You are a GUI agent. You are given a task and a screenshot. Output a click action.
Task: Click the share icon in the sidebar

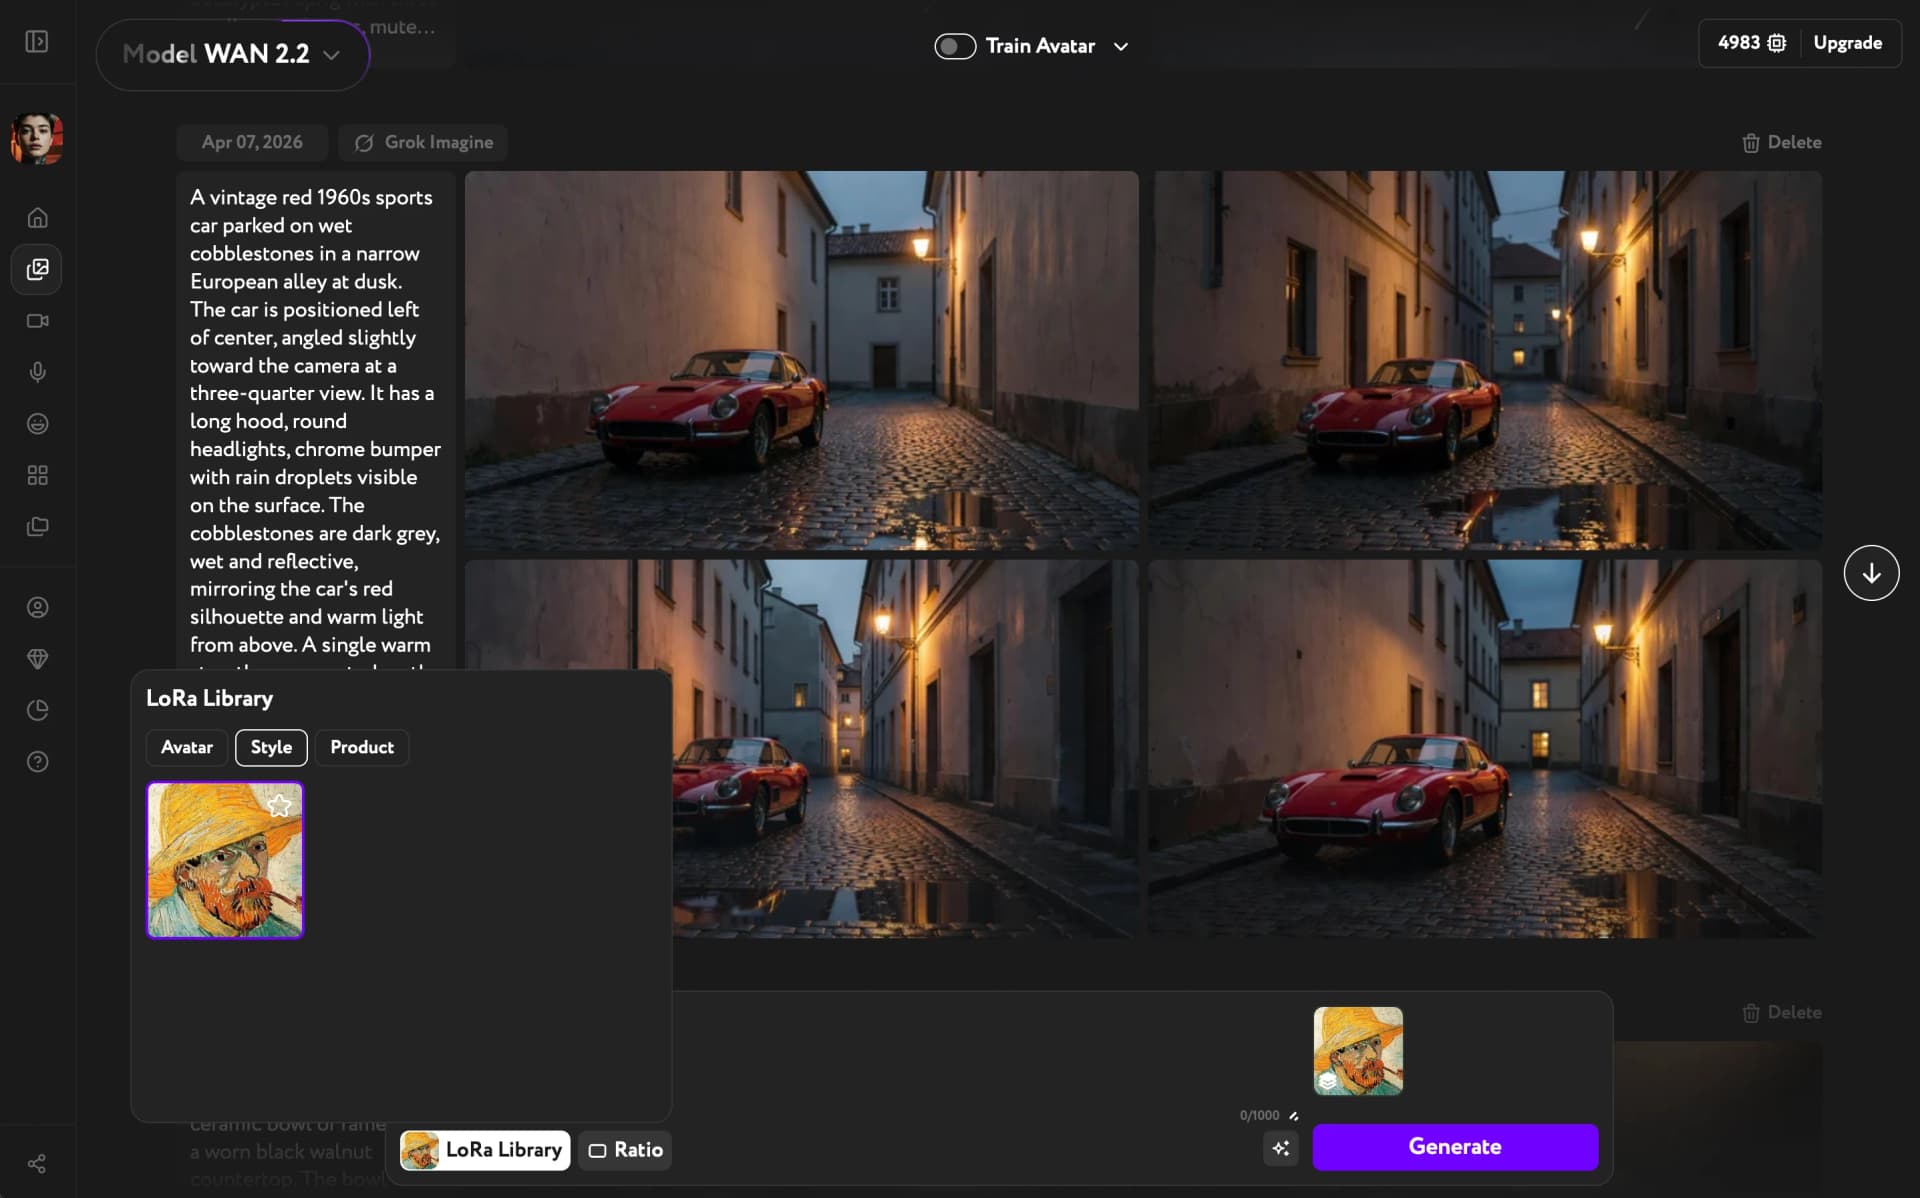coord(37,1163)
